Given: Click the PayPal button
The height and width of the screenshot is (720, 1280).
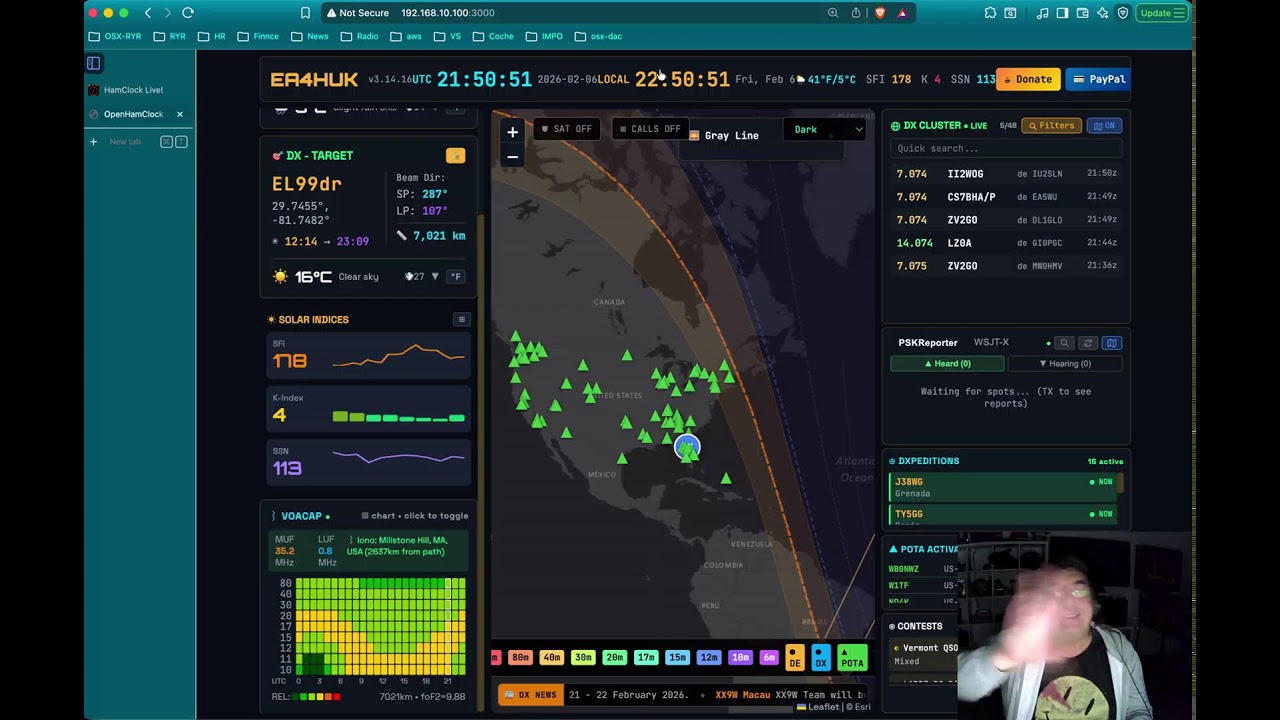Looking at the screenshot, I should (1098, 79).
